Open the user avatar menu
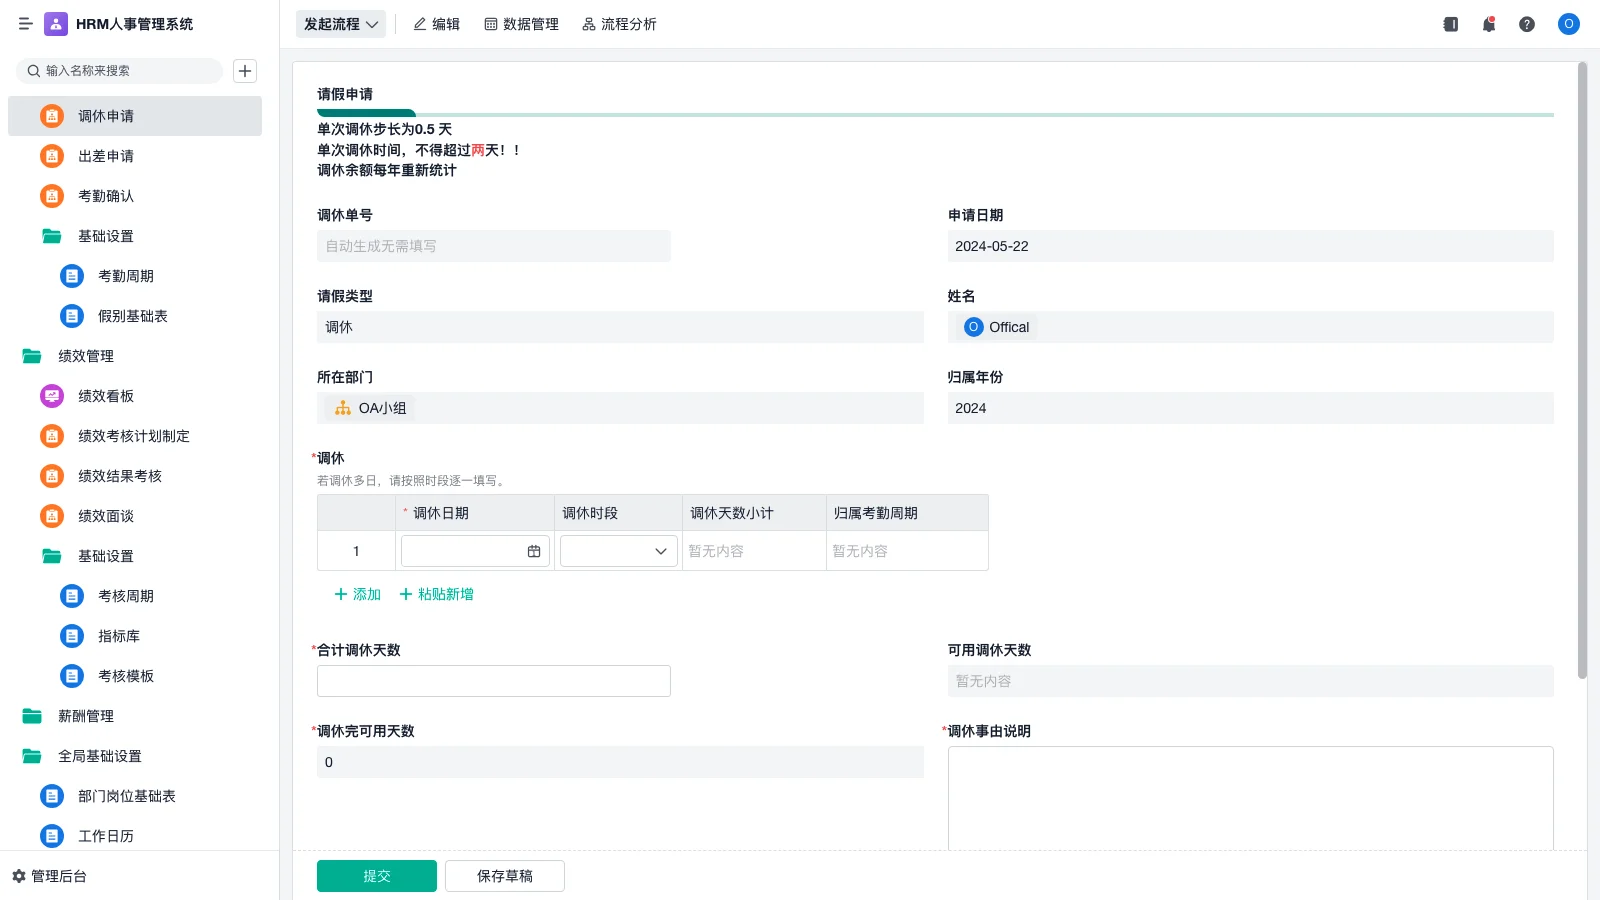Image resolution: width=1600 pixels, height=900 pixels. coord(1567,24)
